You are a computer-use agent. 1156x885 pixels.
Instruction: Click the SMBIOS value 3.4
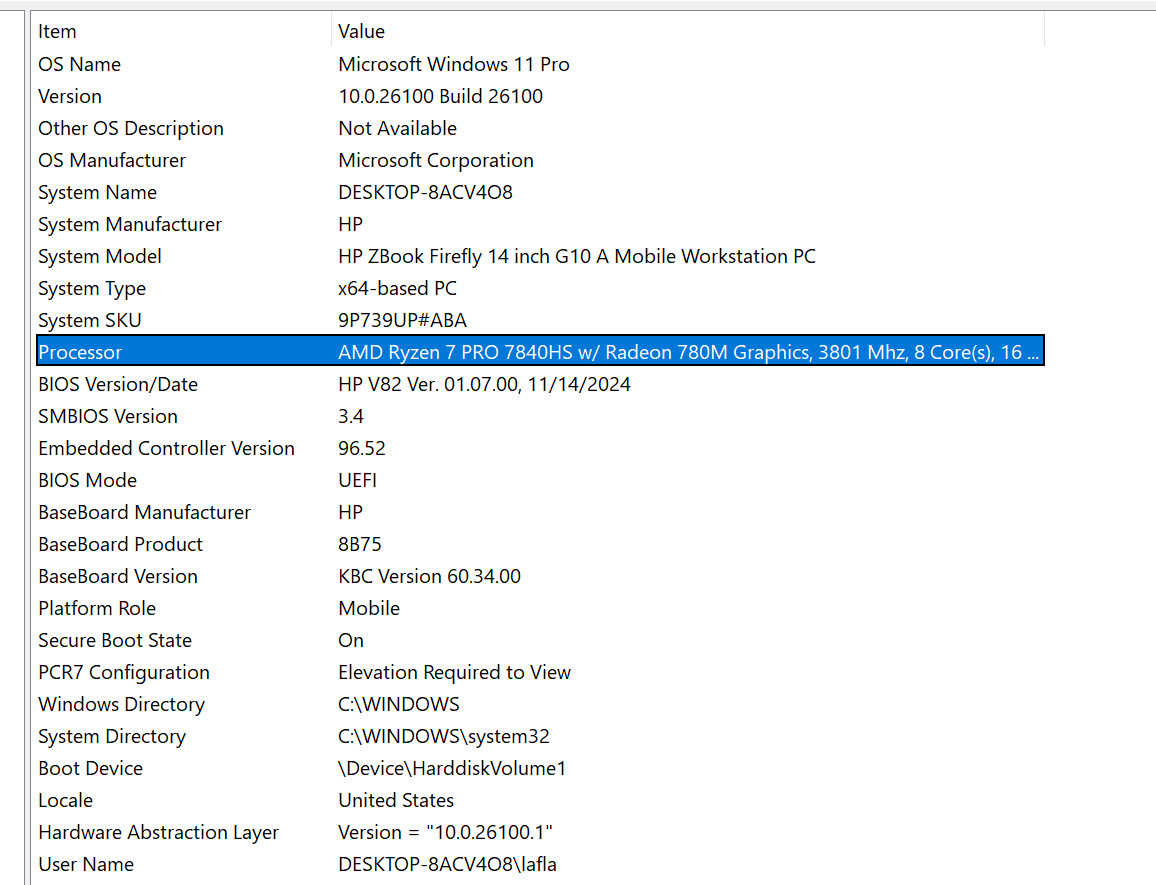[351, 417]
